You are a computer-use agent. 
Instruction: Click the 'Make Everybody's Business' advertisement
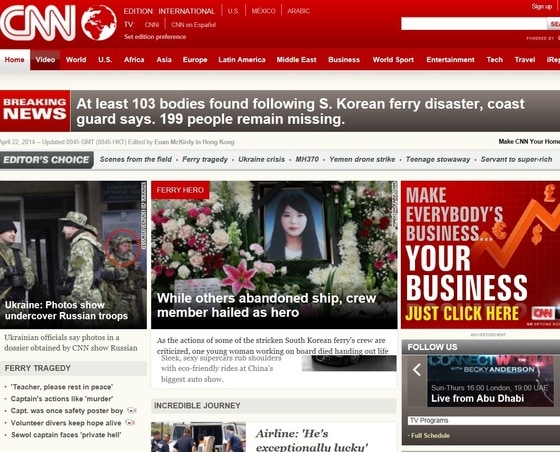tap(480, 255)
